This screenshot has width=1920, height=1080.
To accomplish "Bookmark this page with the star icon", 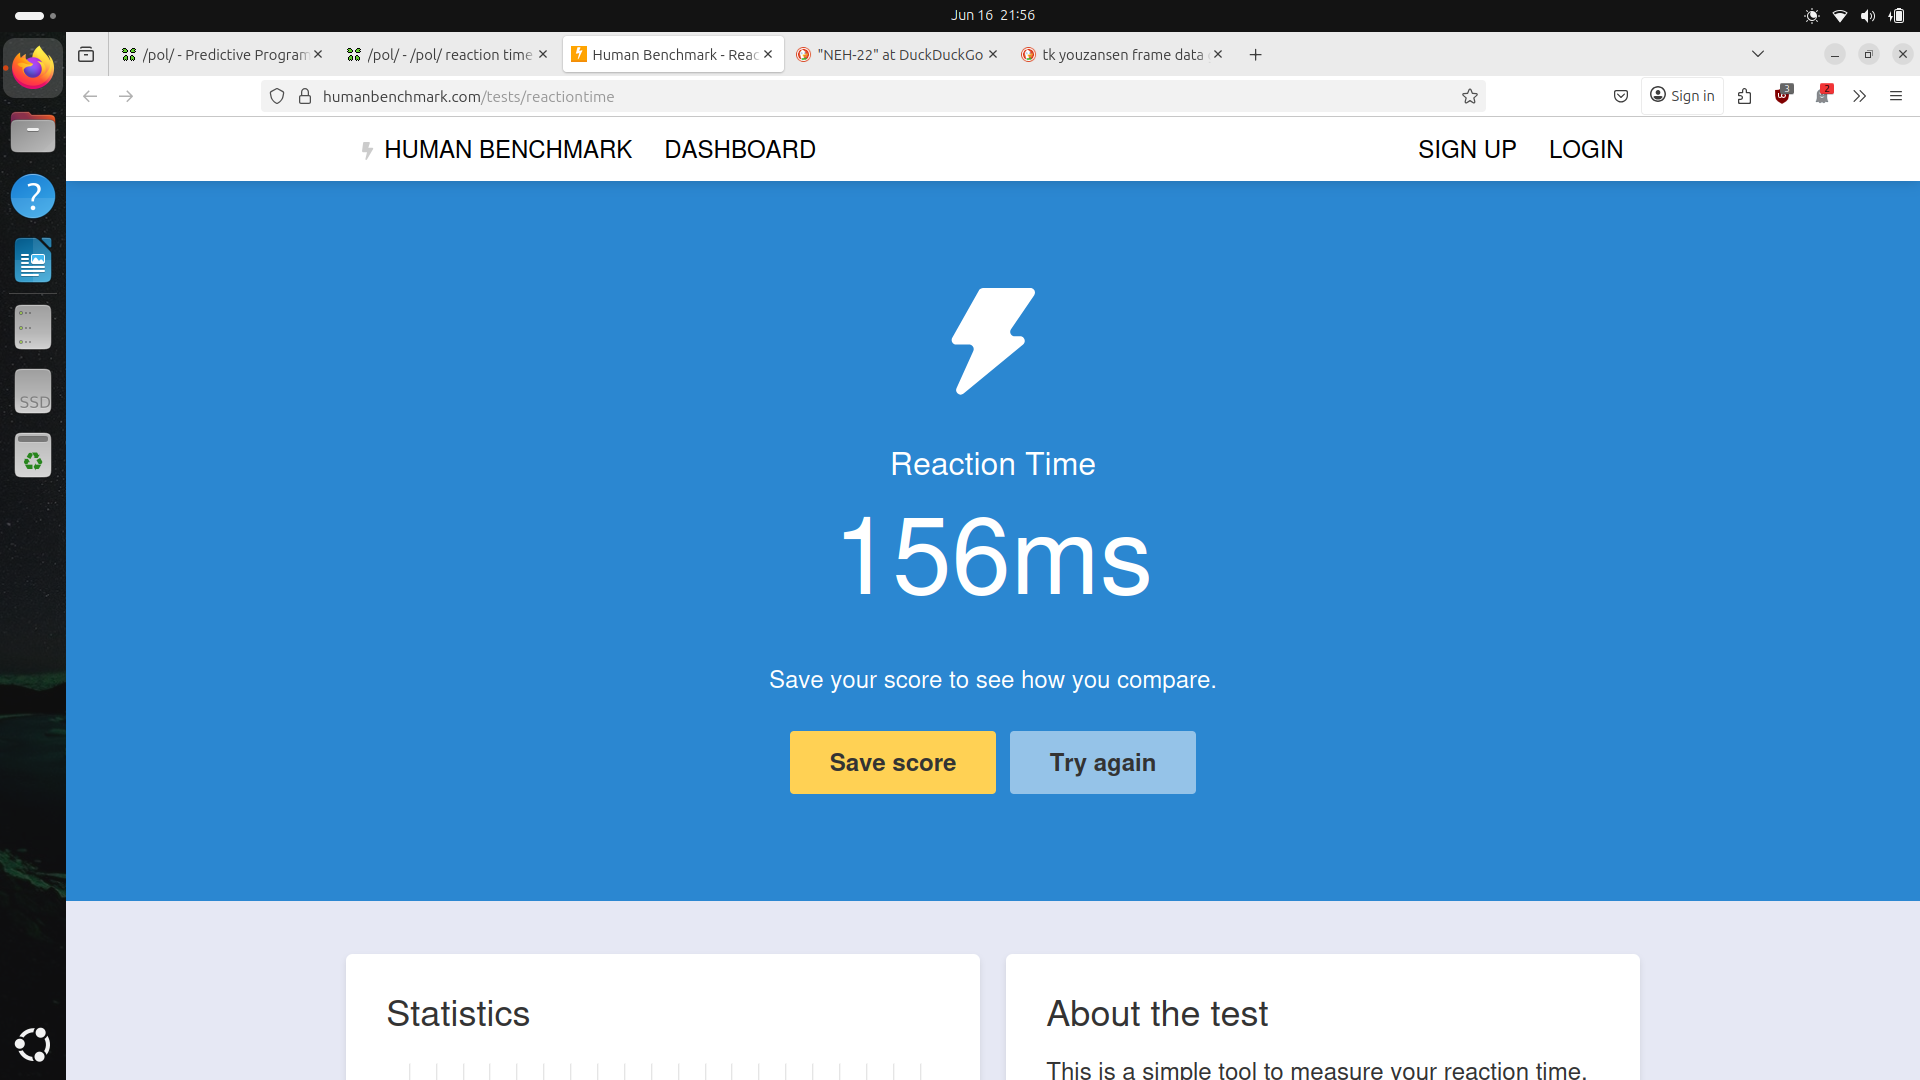I will point(1470,96).
